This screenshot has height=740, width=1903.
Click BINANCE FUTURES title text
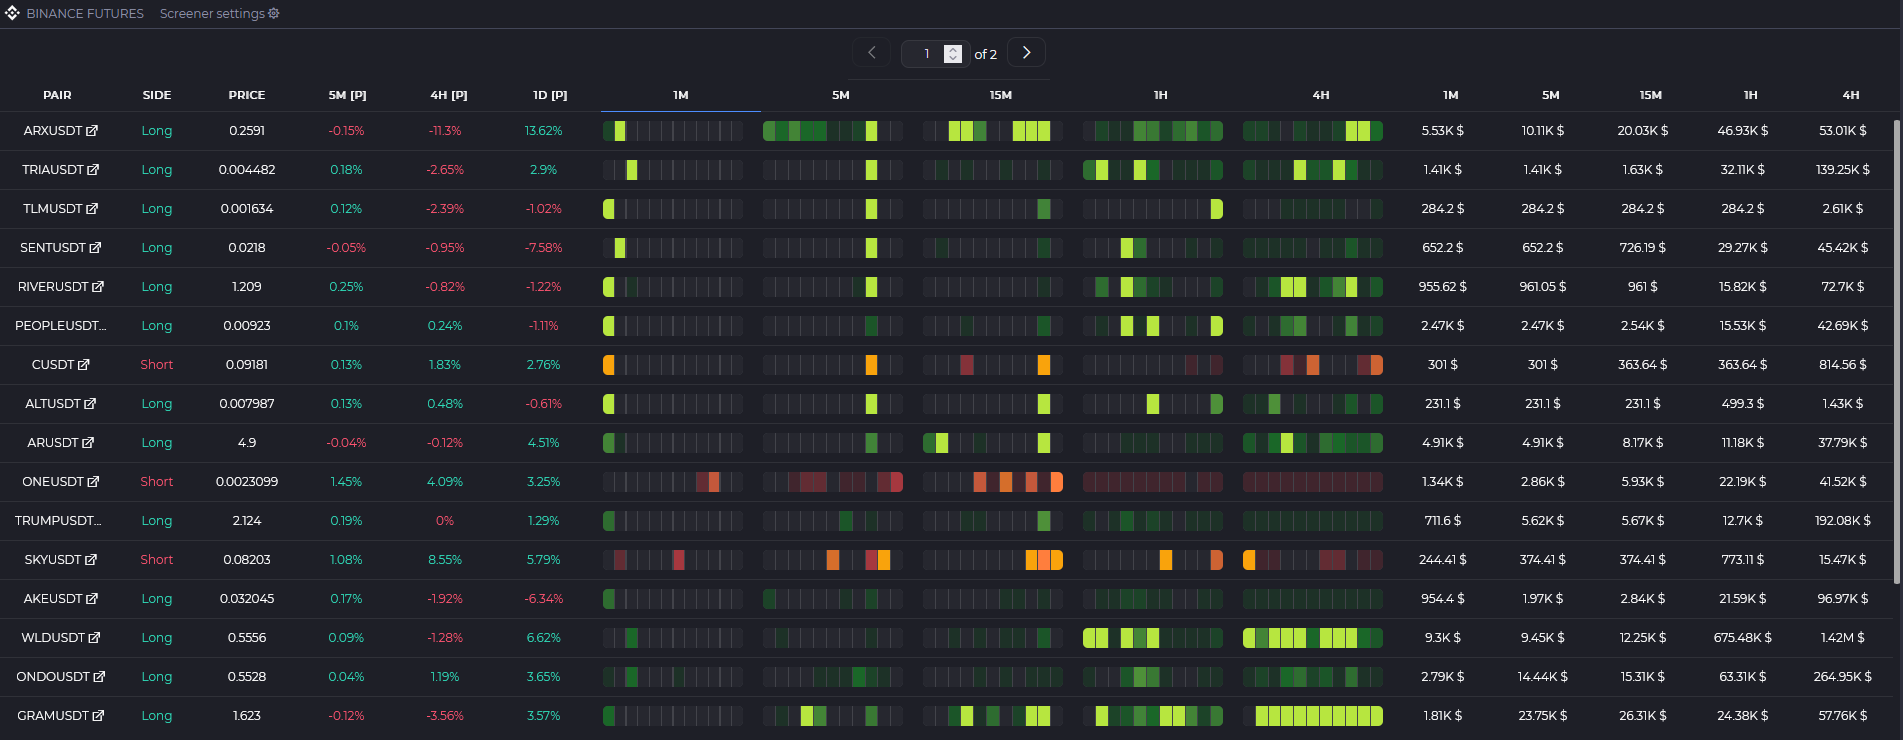click(x=85, y=14)
